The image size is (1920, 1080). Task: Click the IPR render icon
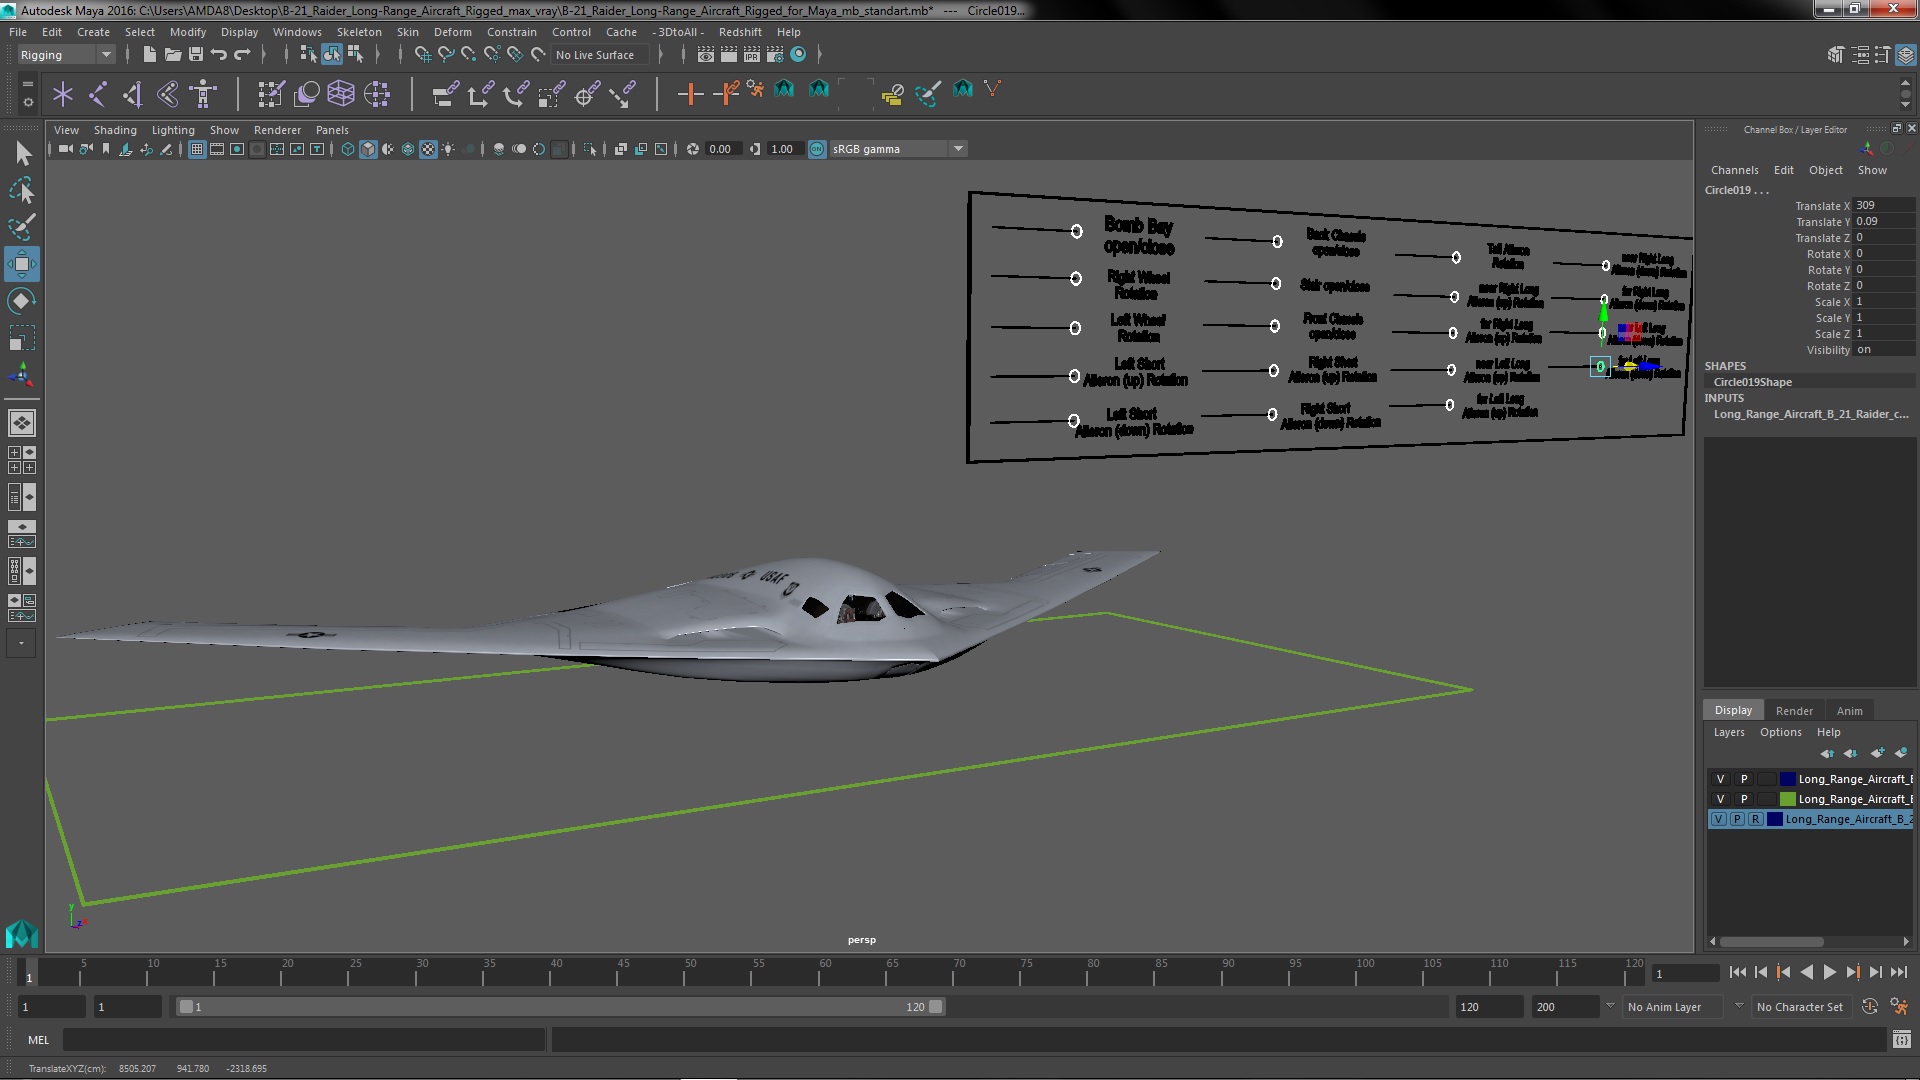click(x=751, y=54)
